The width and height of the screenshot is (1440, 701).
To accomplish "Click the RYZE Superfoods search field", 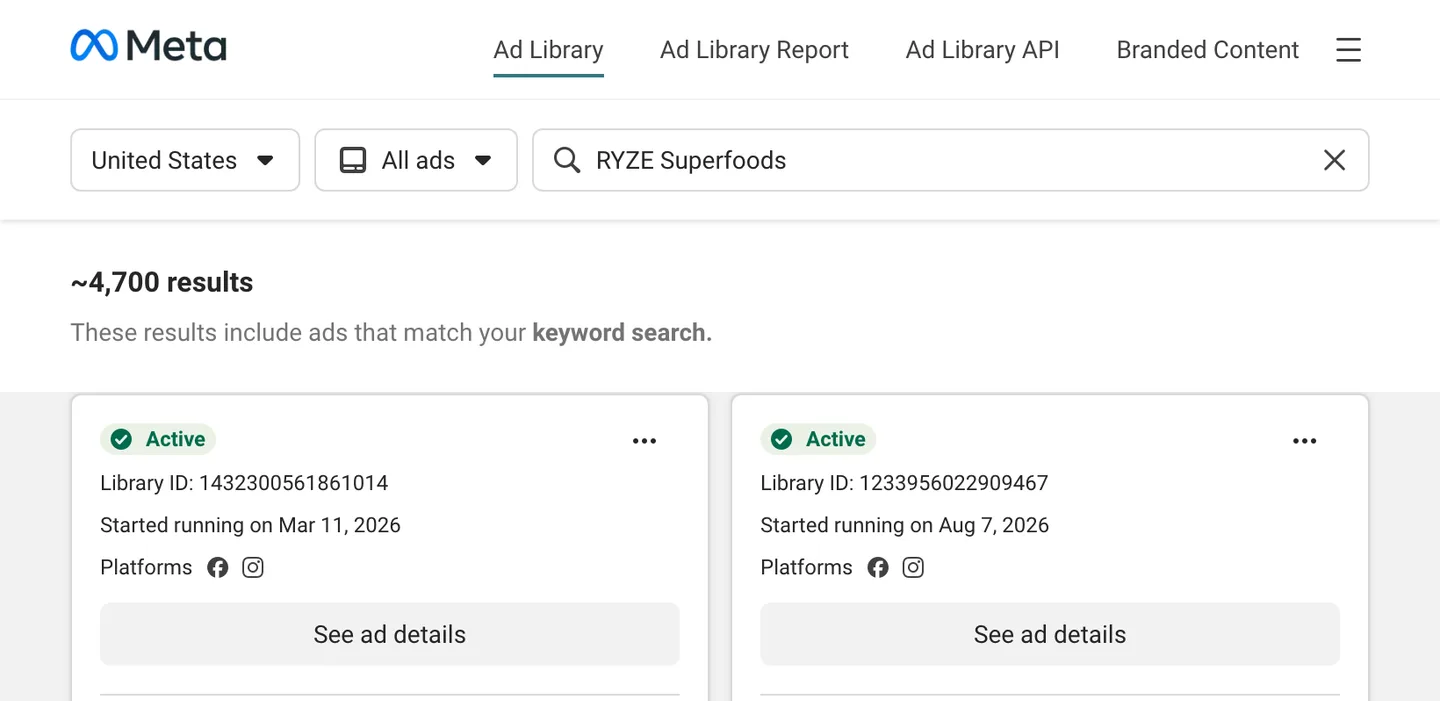I will [x=950, y=160].
